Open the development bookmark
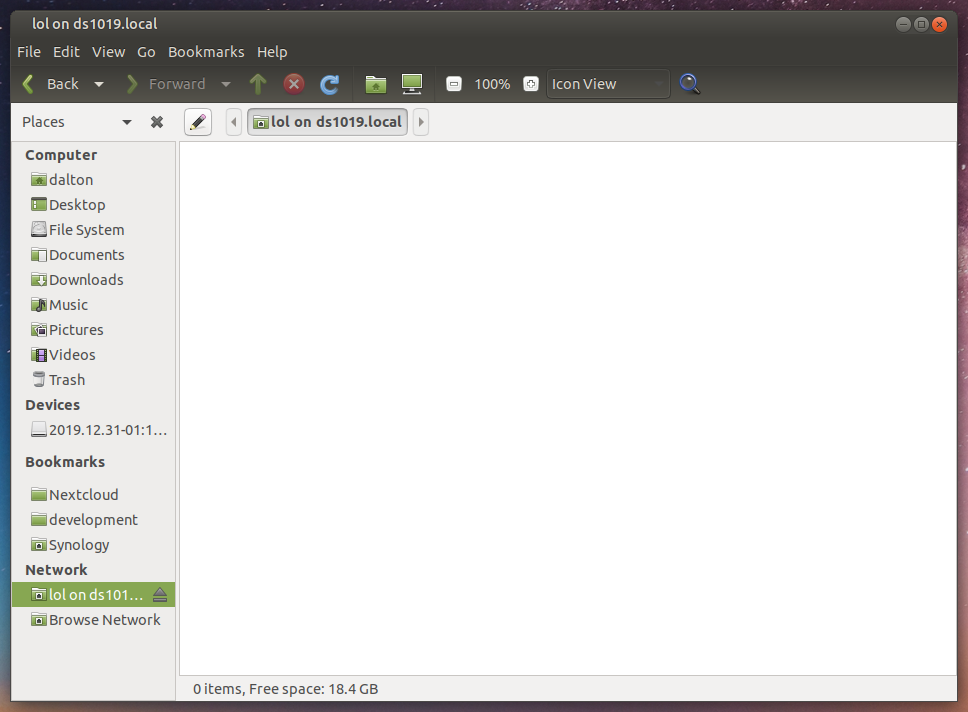 pos(93,520)
